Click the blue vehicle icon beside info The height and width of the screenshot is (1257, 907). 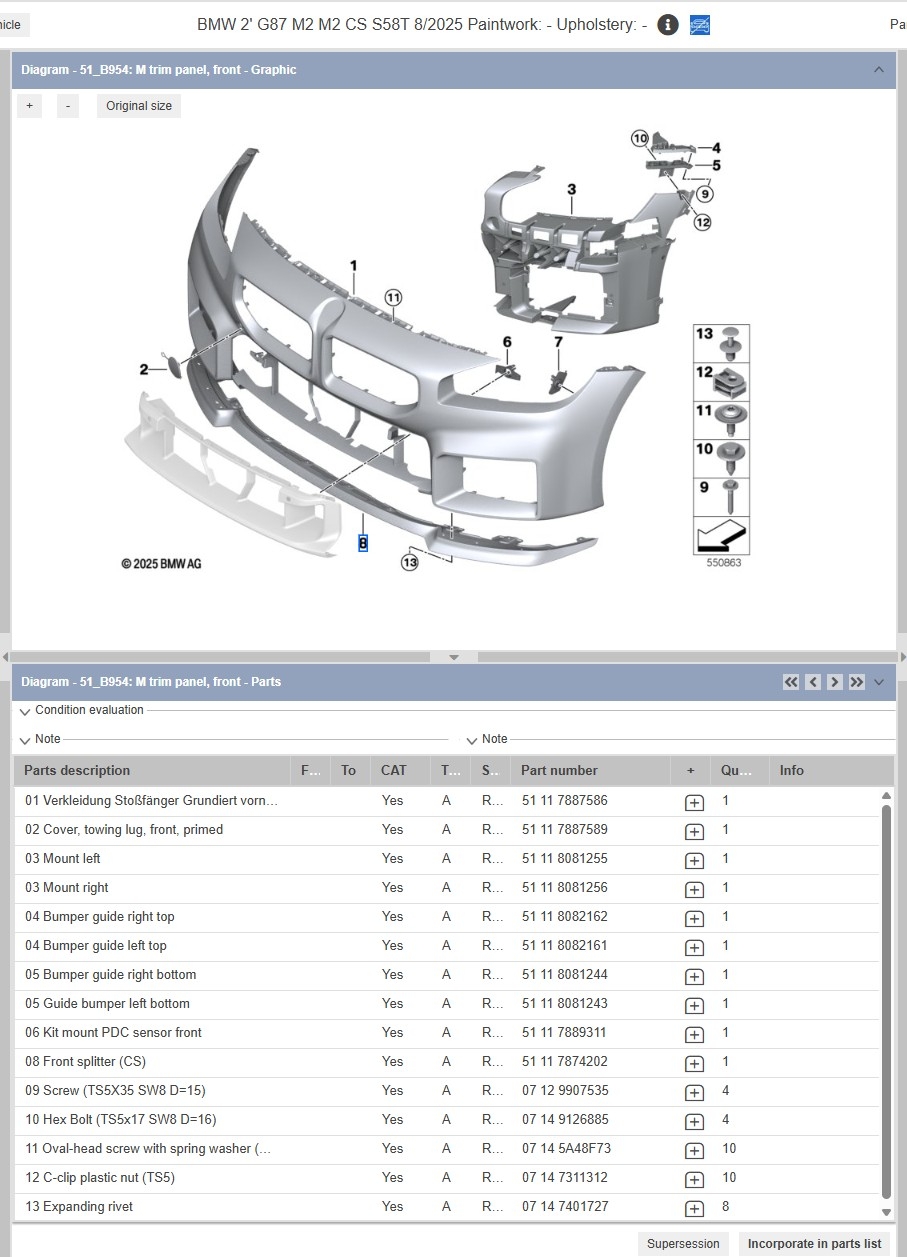pyautogui.click(x=700, y=25)
